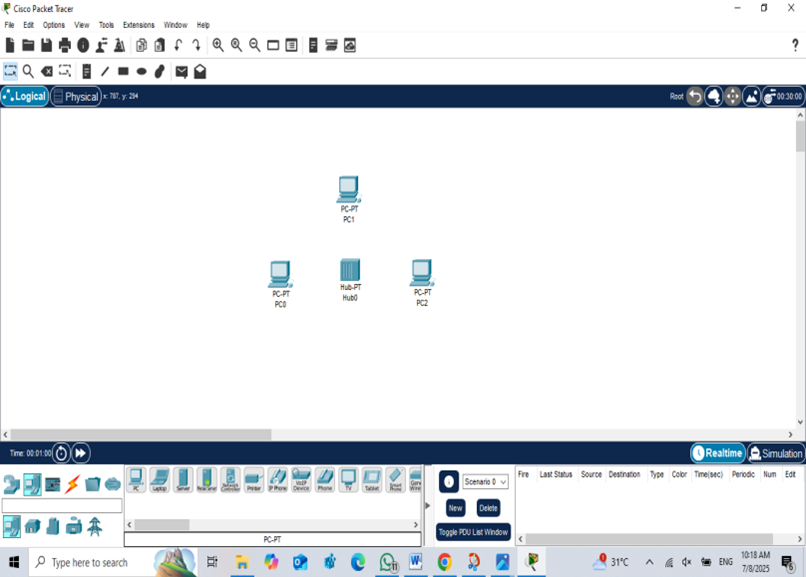Pick IP Phone from the device list
This screenshot has height=577, width=806.
278,480
